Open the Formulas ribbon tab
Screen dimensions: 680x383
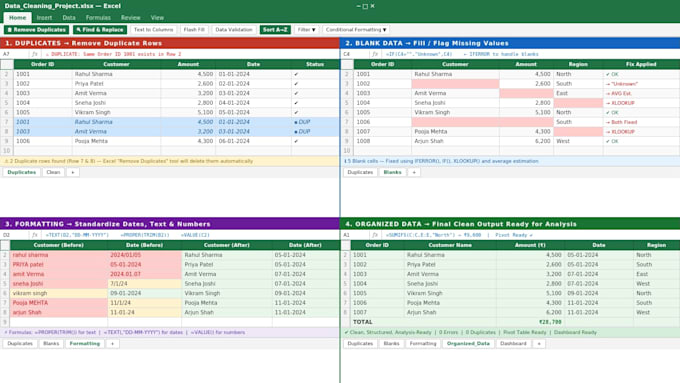pyautogui.click(x=98, y=18)
